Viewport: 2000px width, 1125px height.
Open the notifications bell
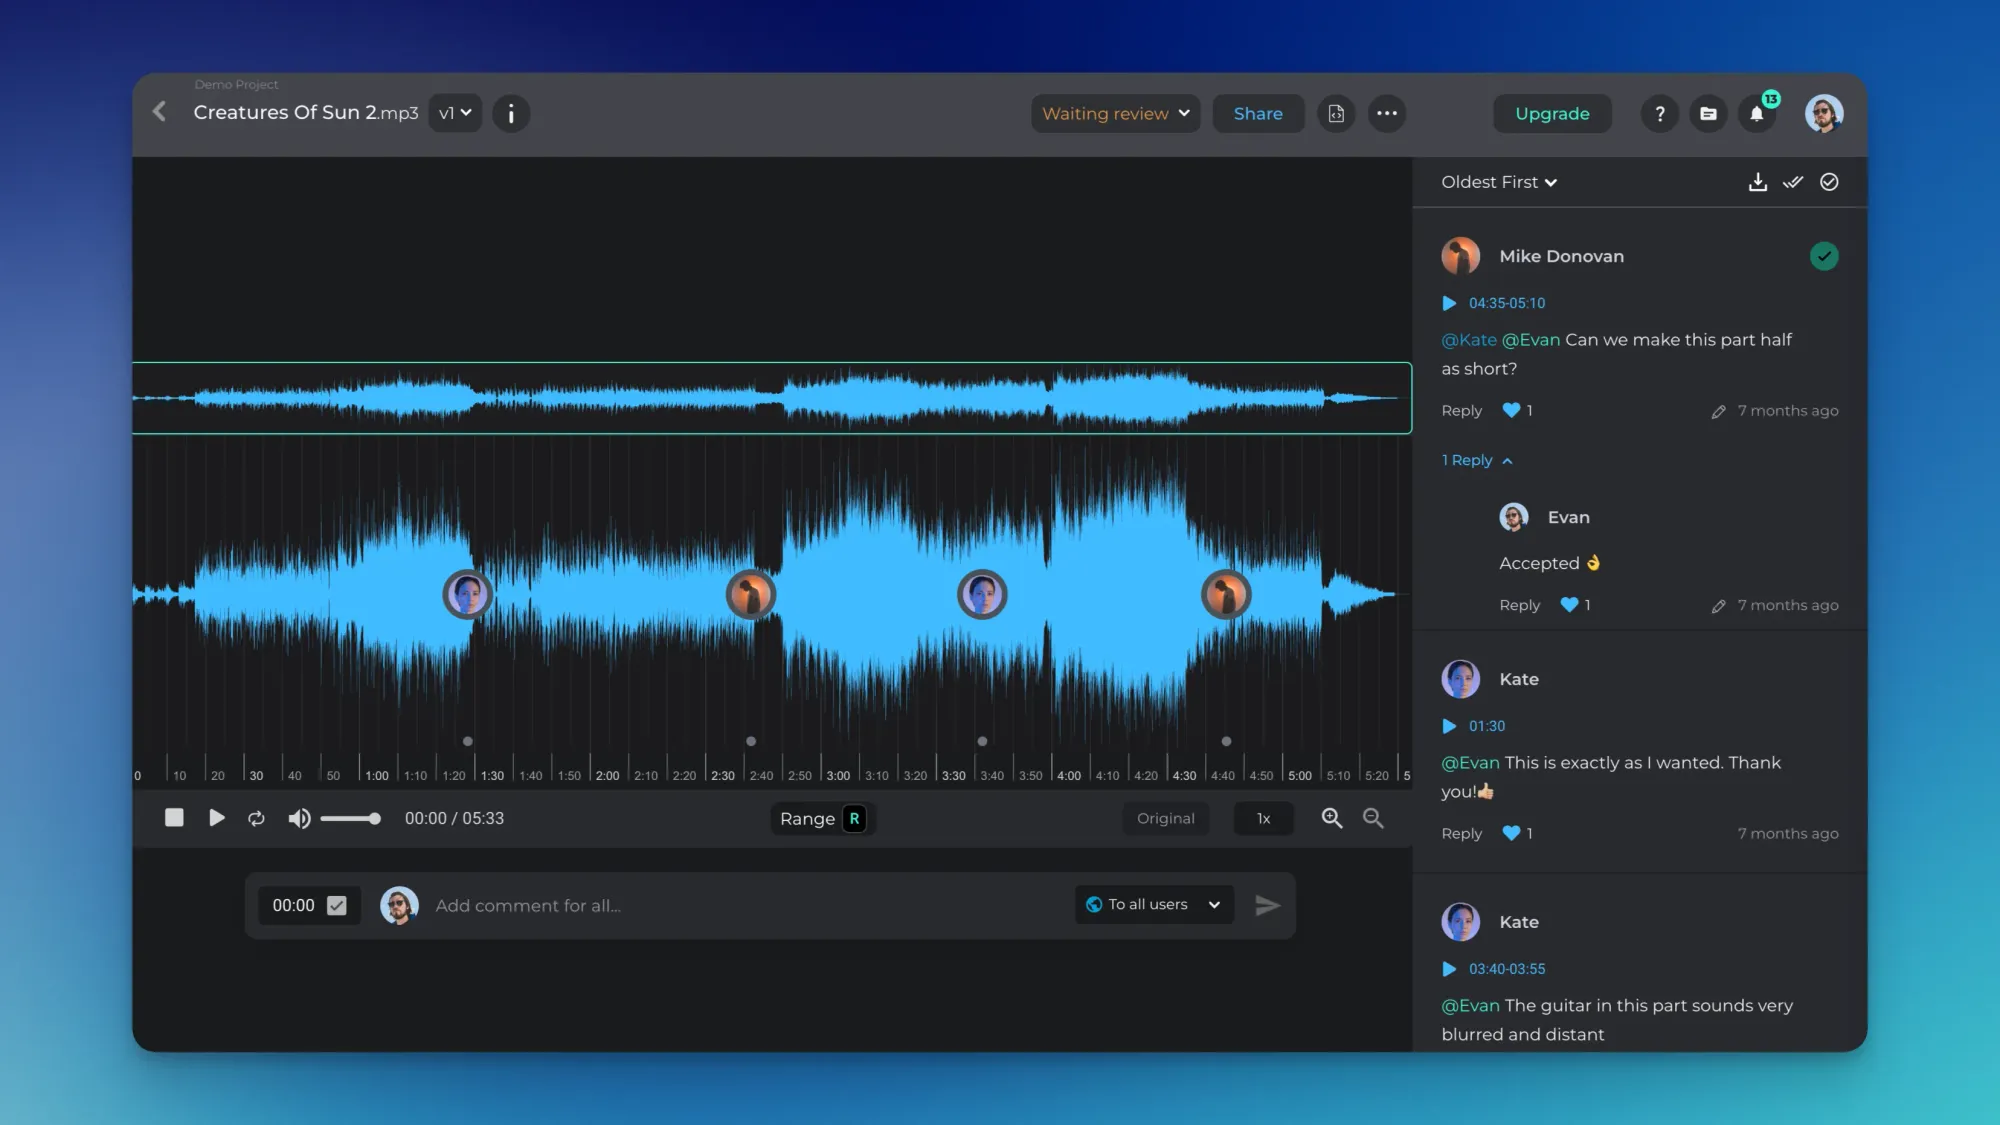(1757, 114)
